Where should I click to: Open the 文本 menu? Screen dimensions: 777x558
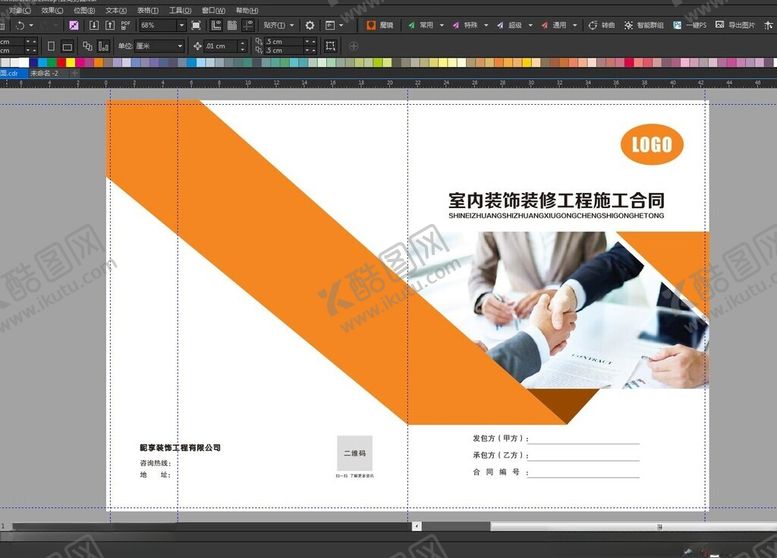pos(116,10)
